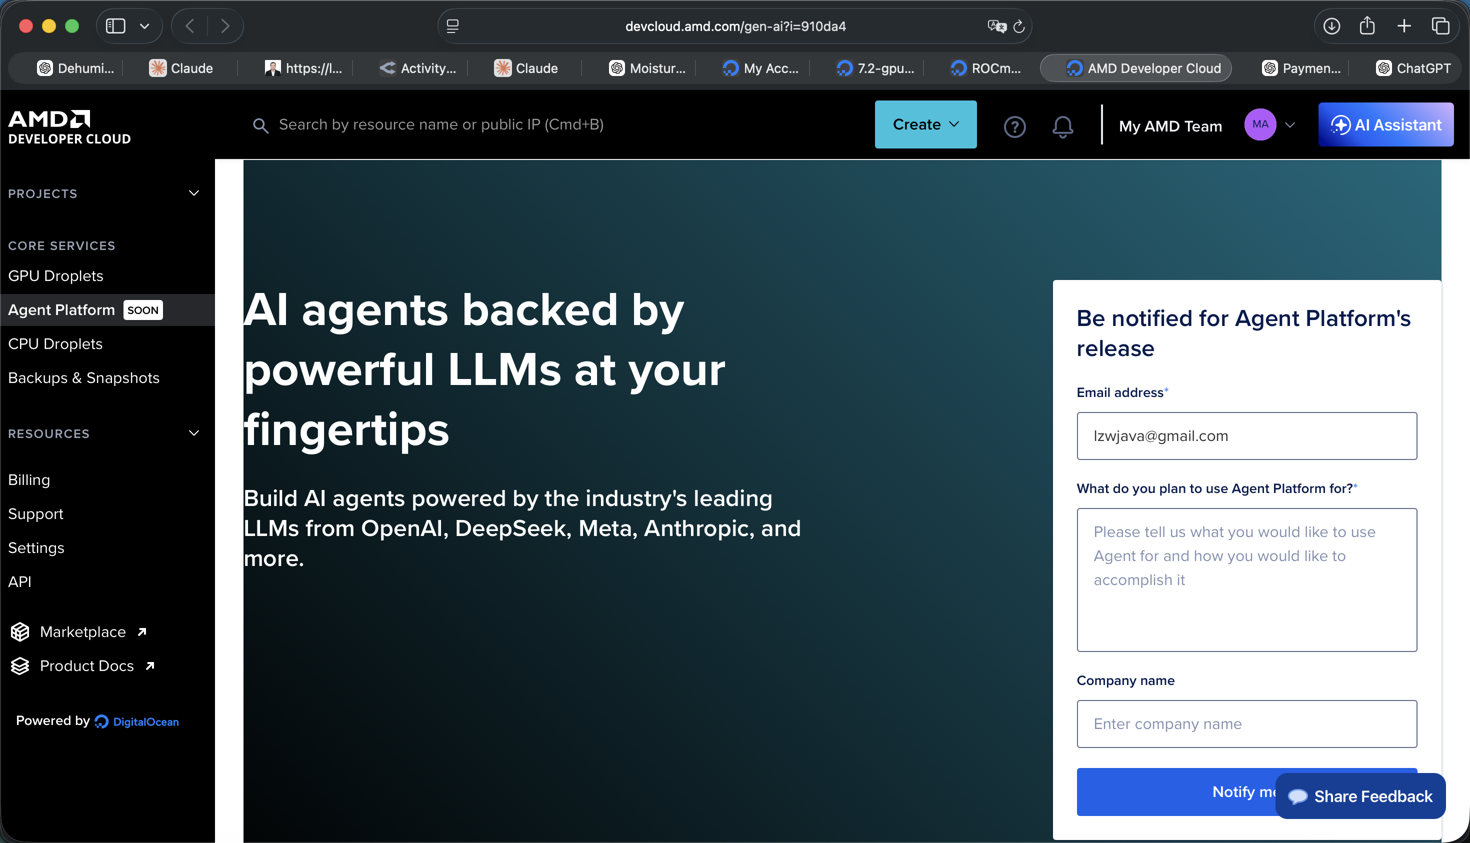The height and width of the screenshot is (843, 1470).
Task: Toggle the Safari sidebar icon
Action: 116,26
